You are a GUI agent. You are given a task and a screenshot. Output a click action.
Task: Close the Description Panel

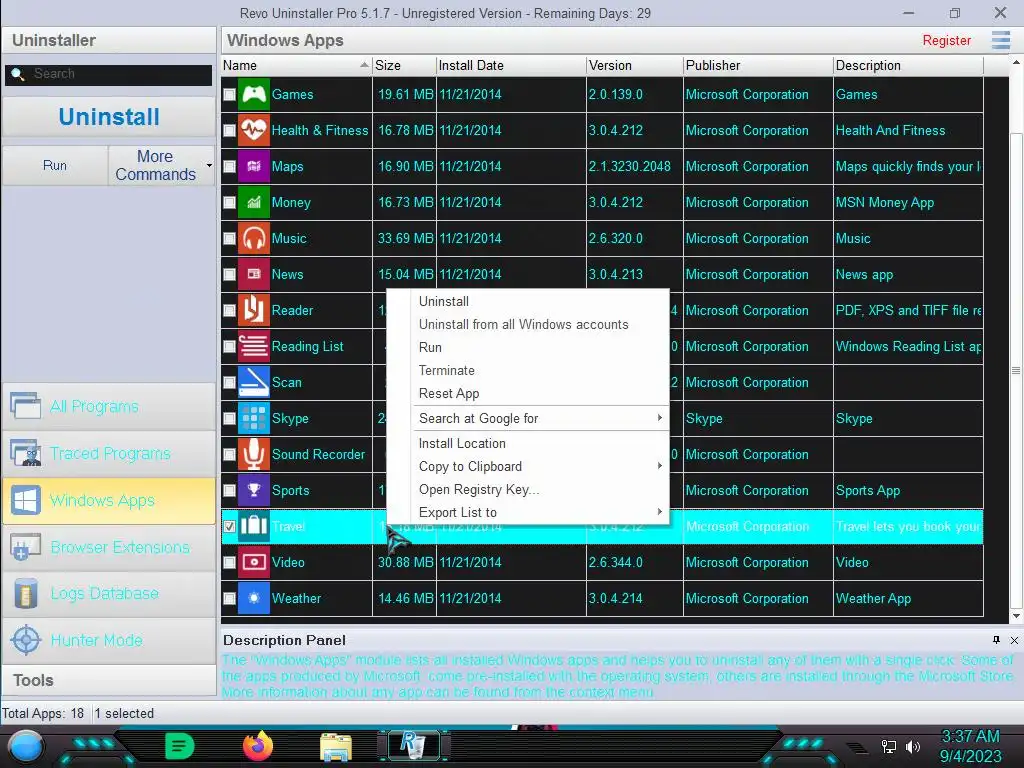(1014, 640)
